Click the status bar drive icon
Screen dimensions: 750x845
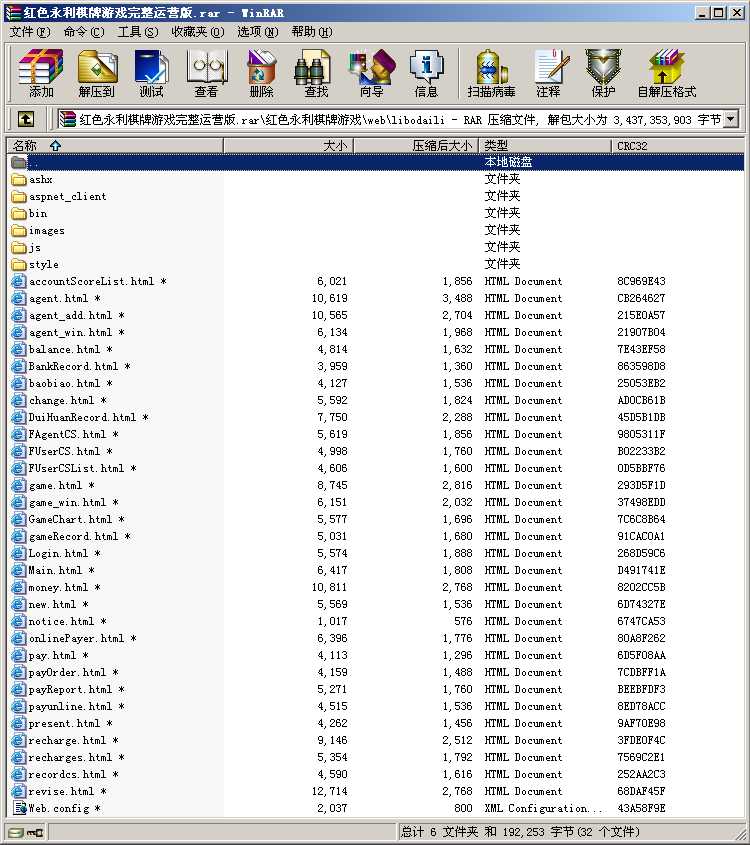click(16, 833)
